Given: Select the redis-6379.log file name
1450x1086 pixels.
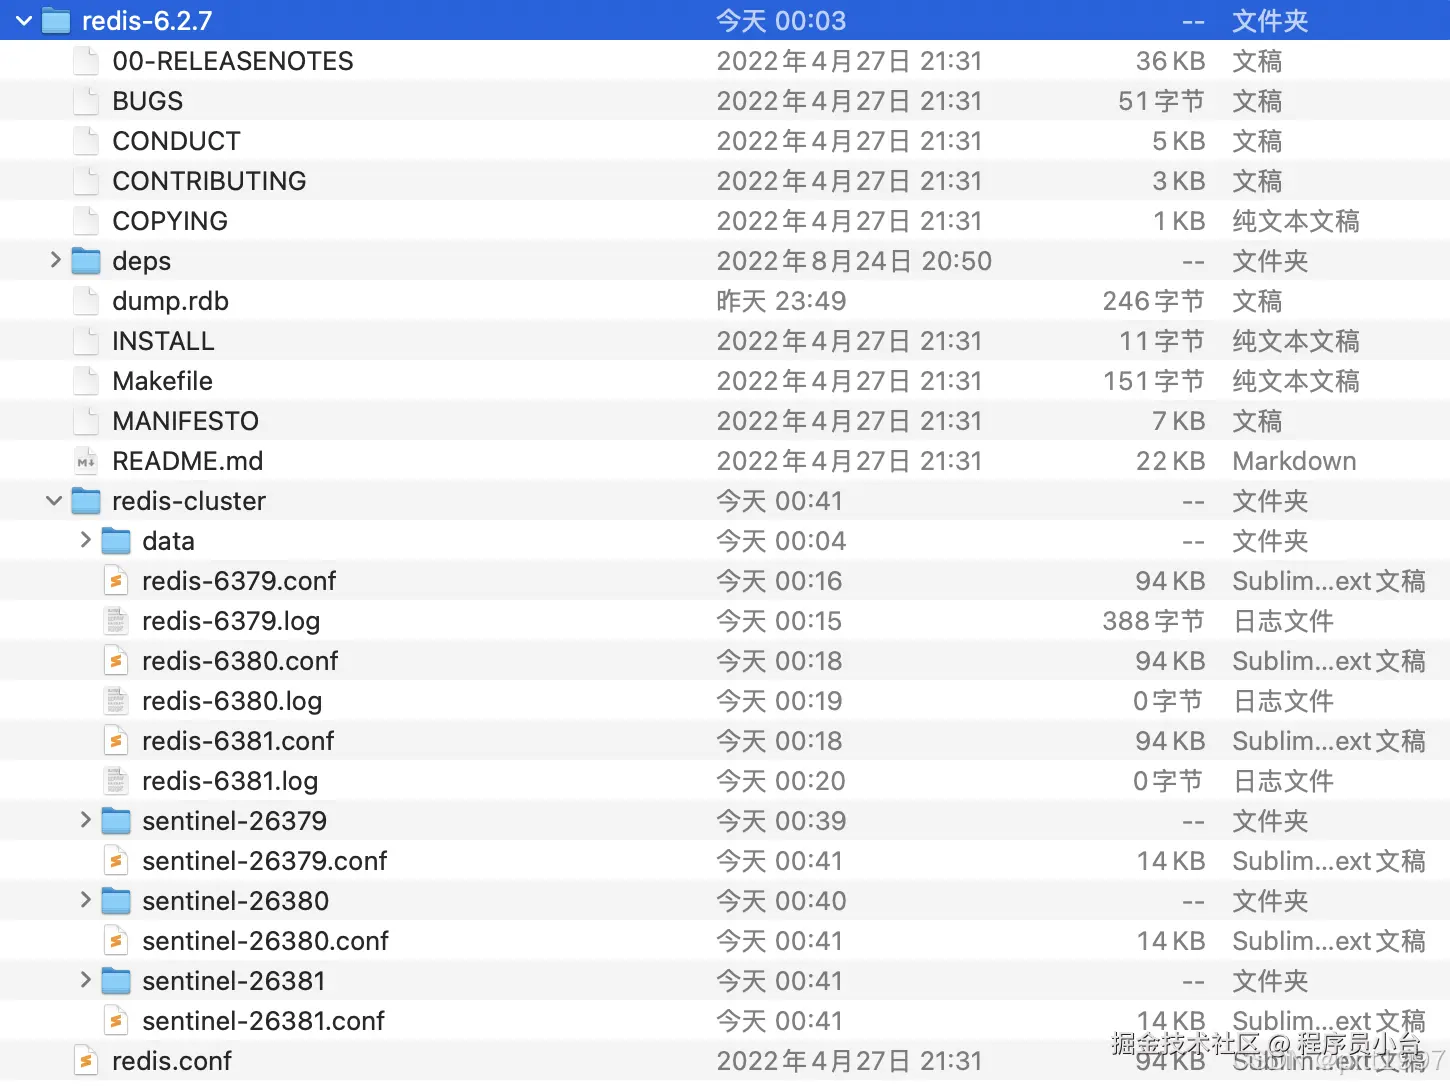Looking at the screenshot, I should tap(232, 621).
